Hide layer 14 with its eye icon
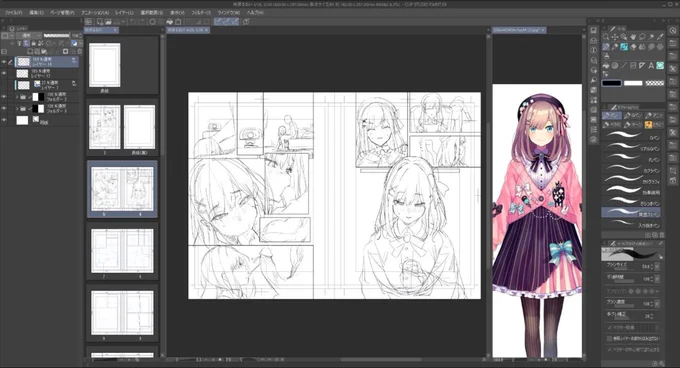This screenshot has width=680, height=368. point(4,62)
